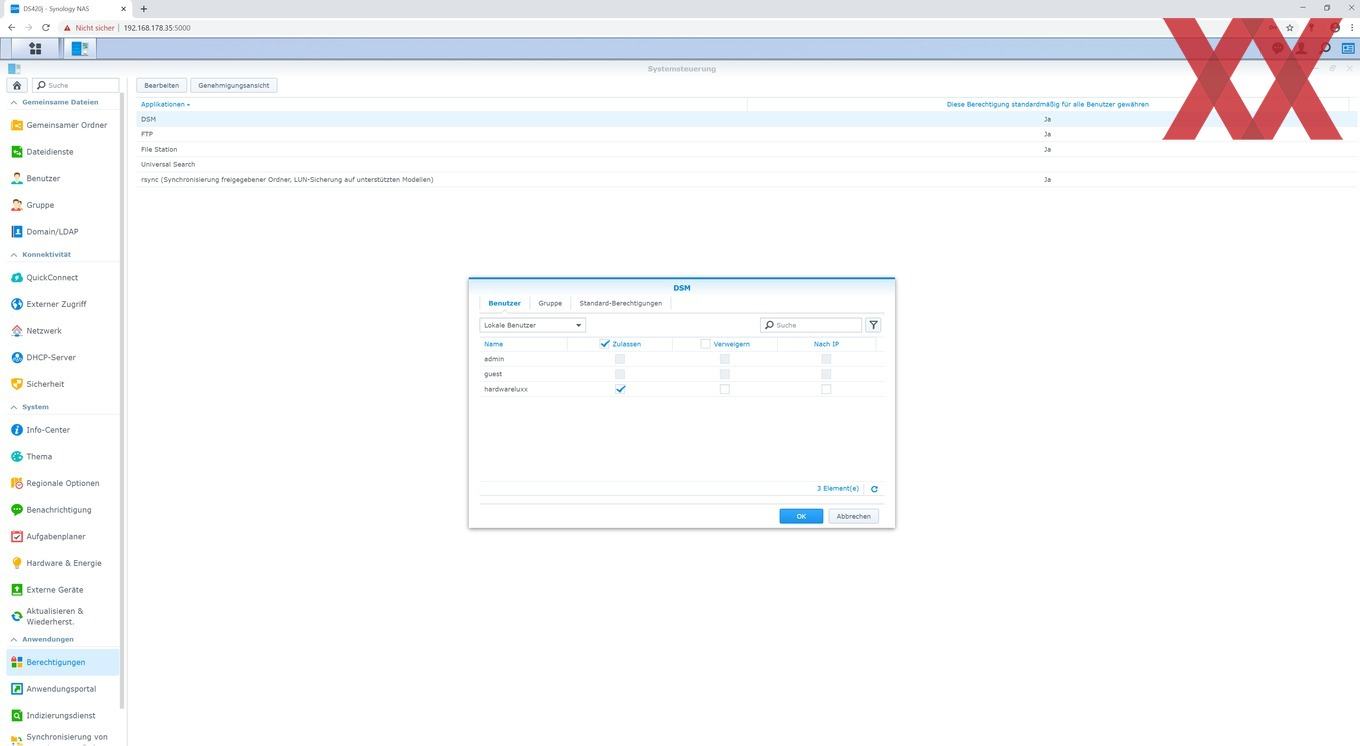Open the Thema palette icon
1360x746 pixels.
pos(17,457)
